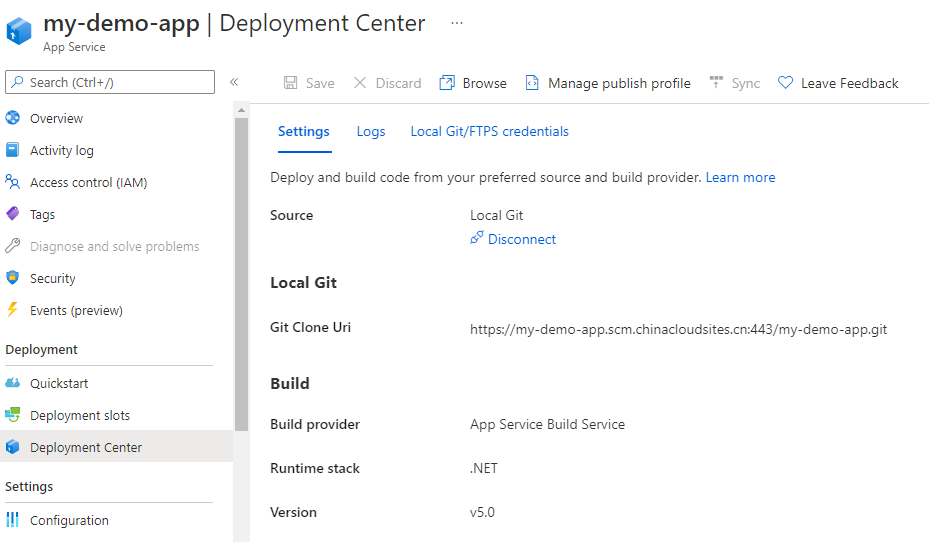929x542 pixels.
Task: Focus the Search (Ctrl+/) input box
Action: (x=110, y=82)
